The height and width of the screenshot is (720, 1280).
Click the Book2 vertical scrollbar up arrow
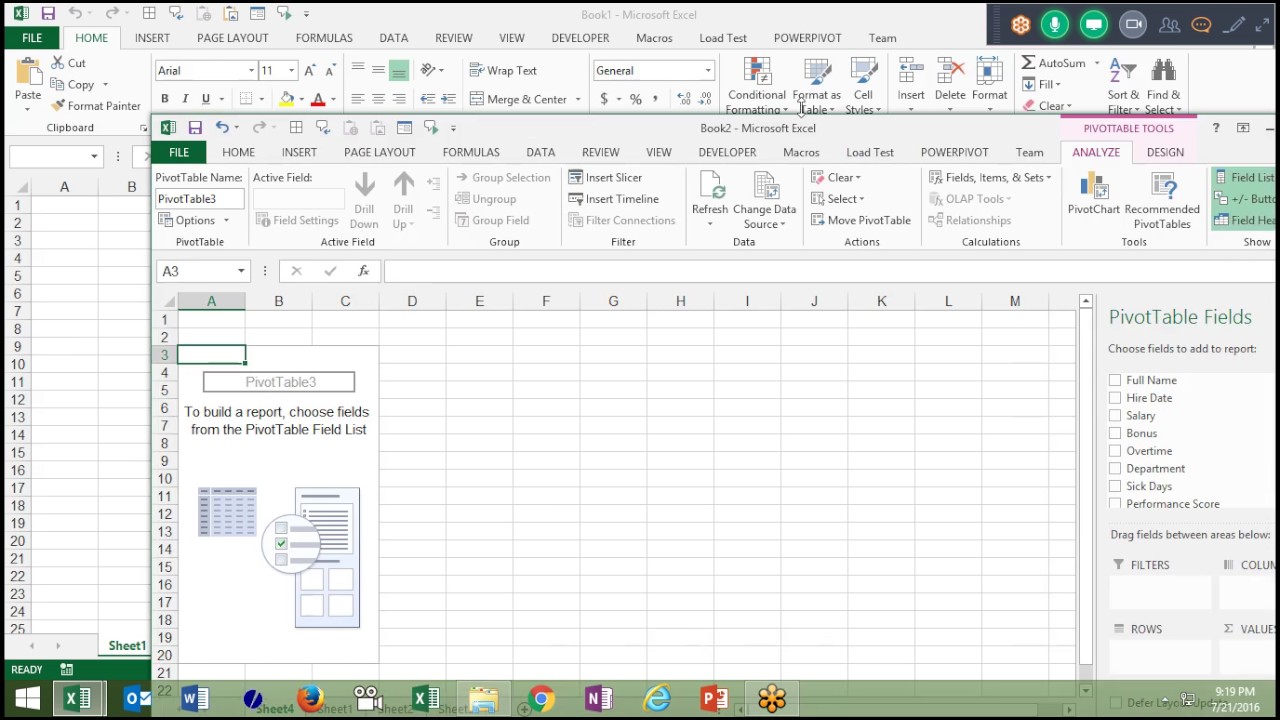coord(1086,301)
